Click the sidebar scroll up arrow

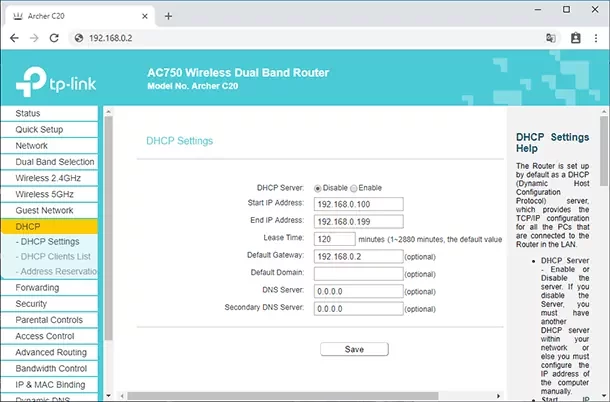(109, 112)
